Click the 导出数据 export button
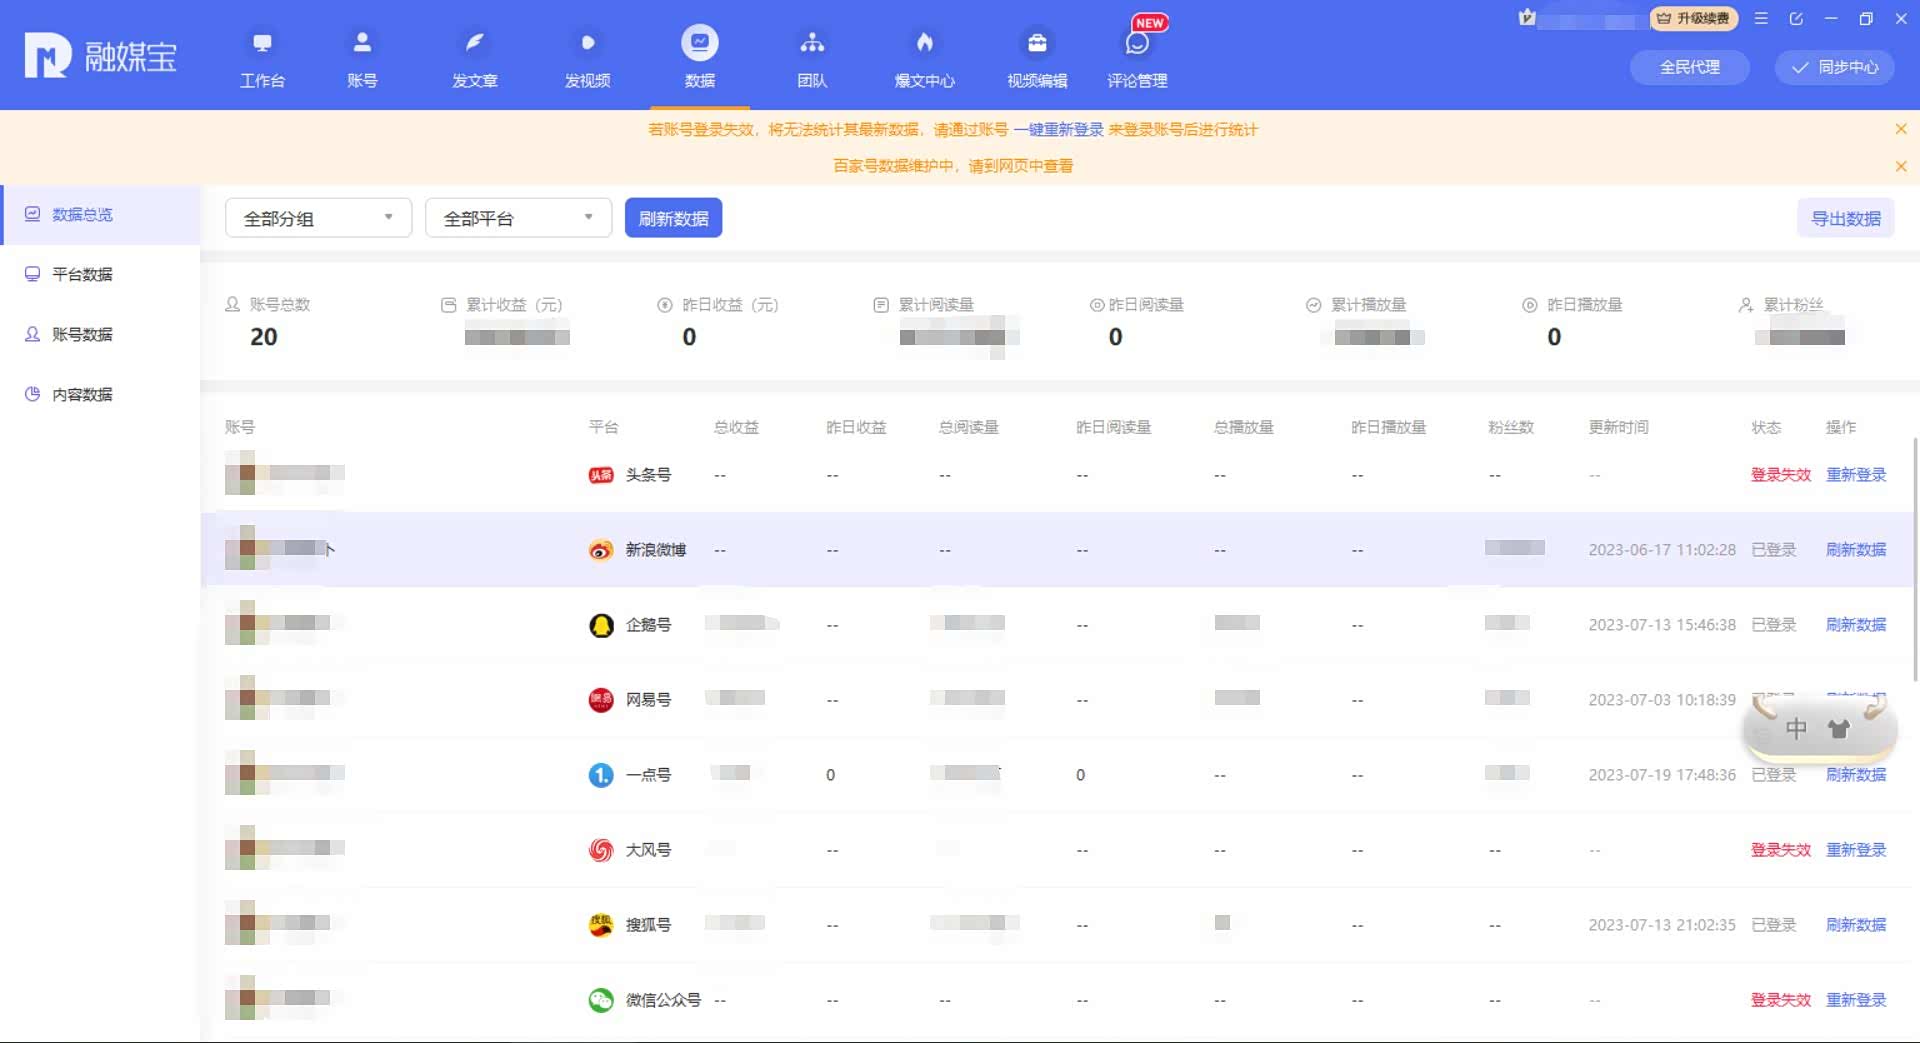 click(1845, 218)
